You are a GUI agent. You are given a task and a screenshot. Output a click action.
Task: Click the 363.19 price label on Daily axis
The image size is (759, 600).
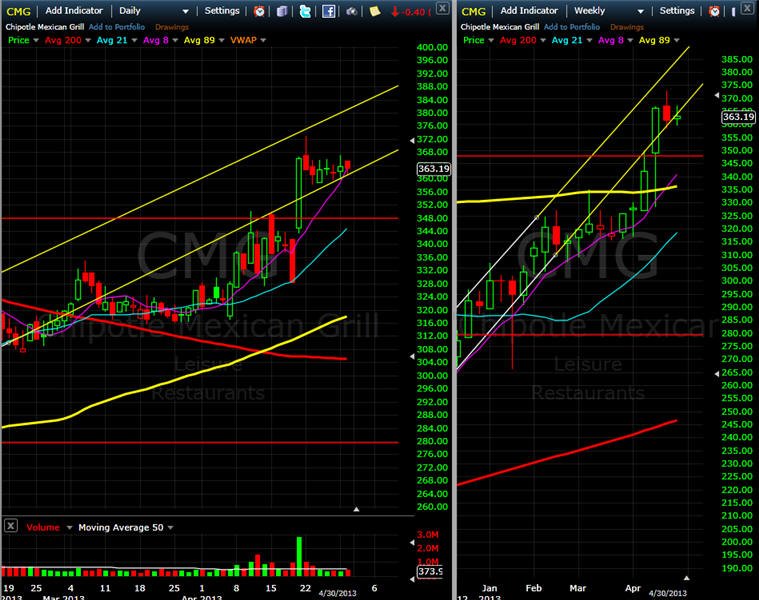433,168
